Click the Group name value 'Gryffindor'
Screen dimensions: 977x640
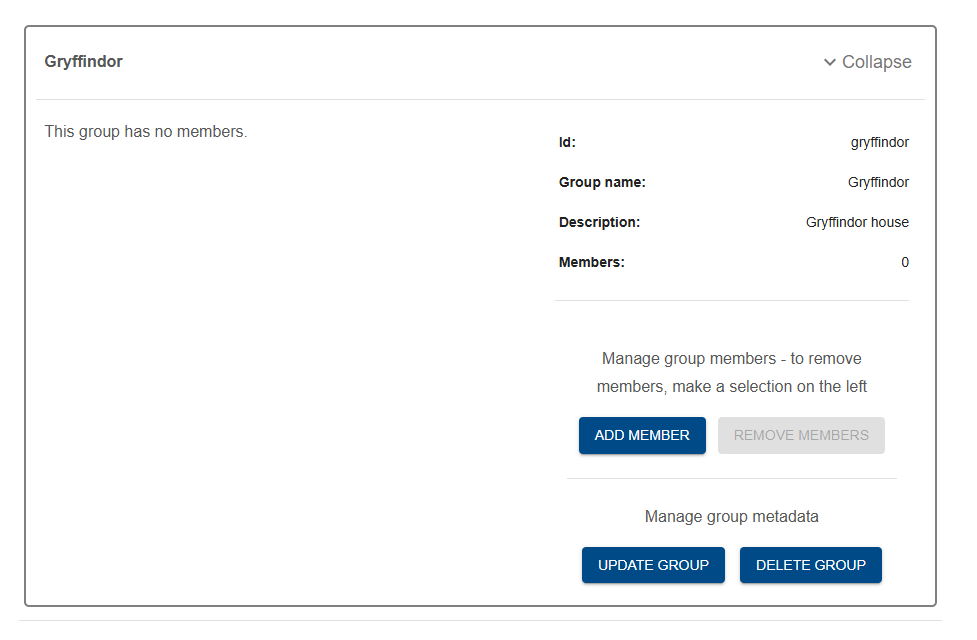(x=879, y=182)
